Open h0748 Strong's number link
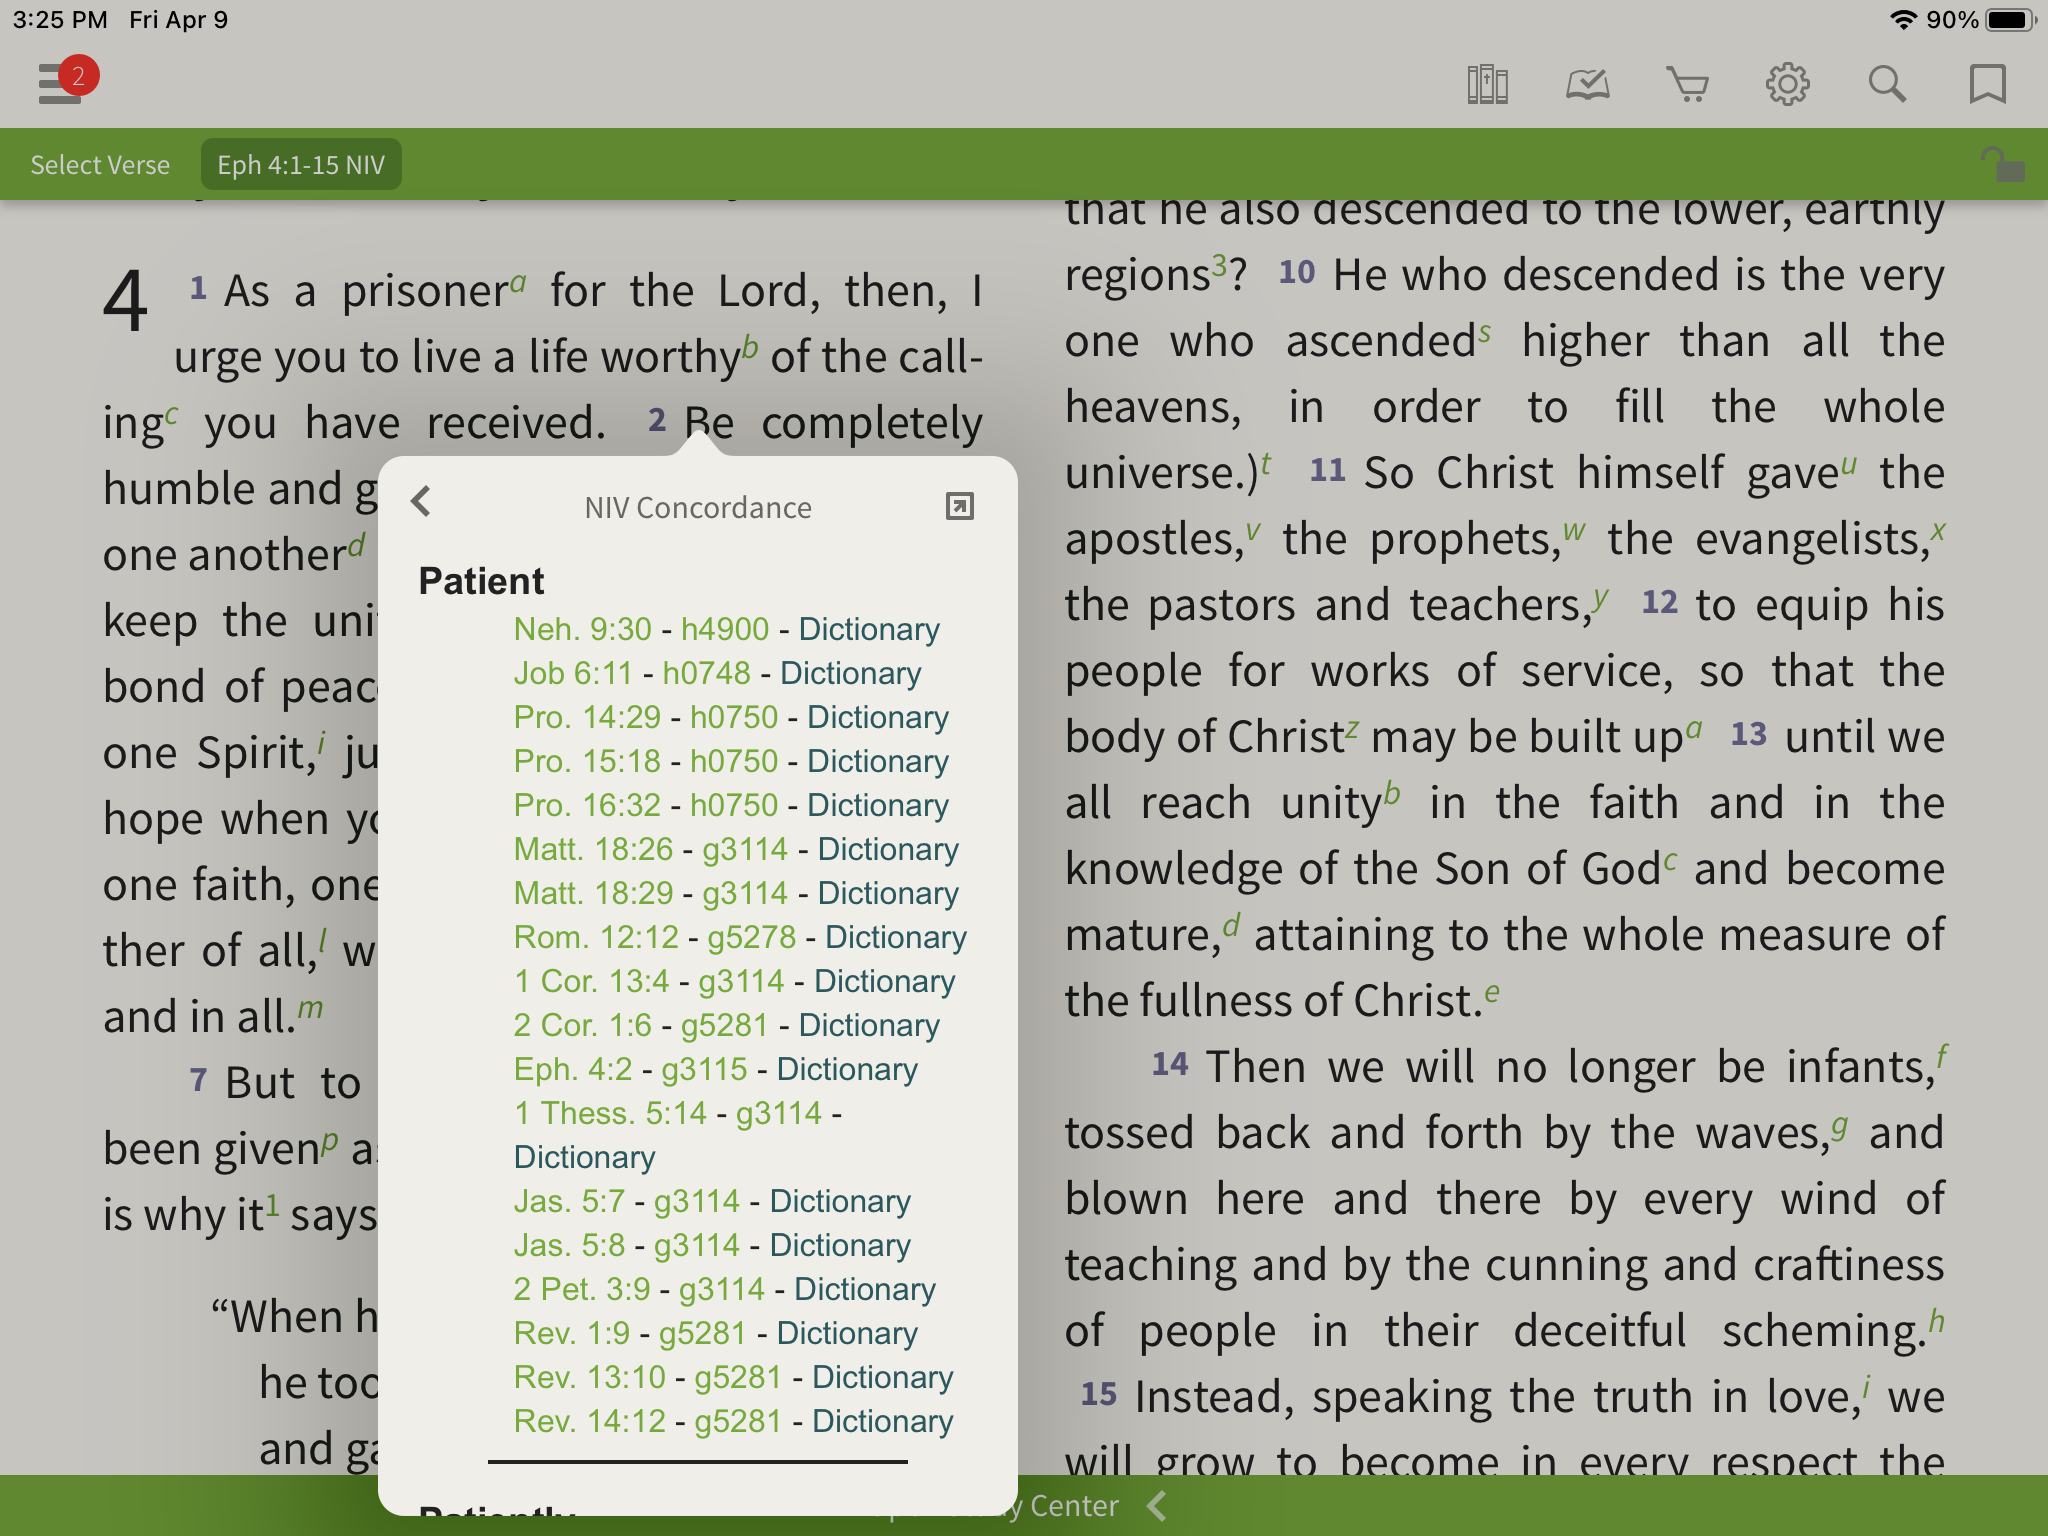Screen dimensions: 2048x1536 pos(706,673)
